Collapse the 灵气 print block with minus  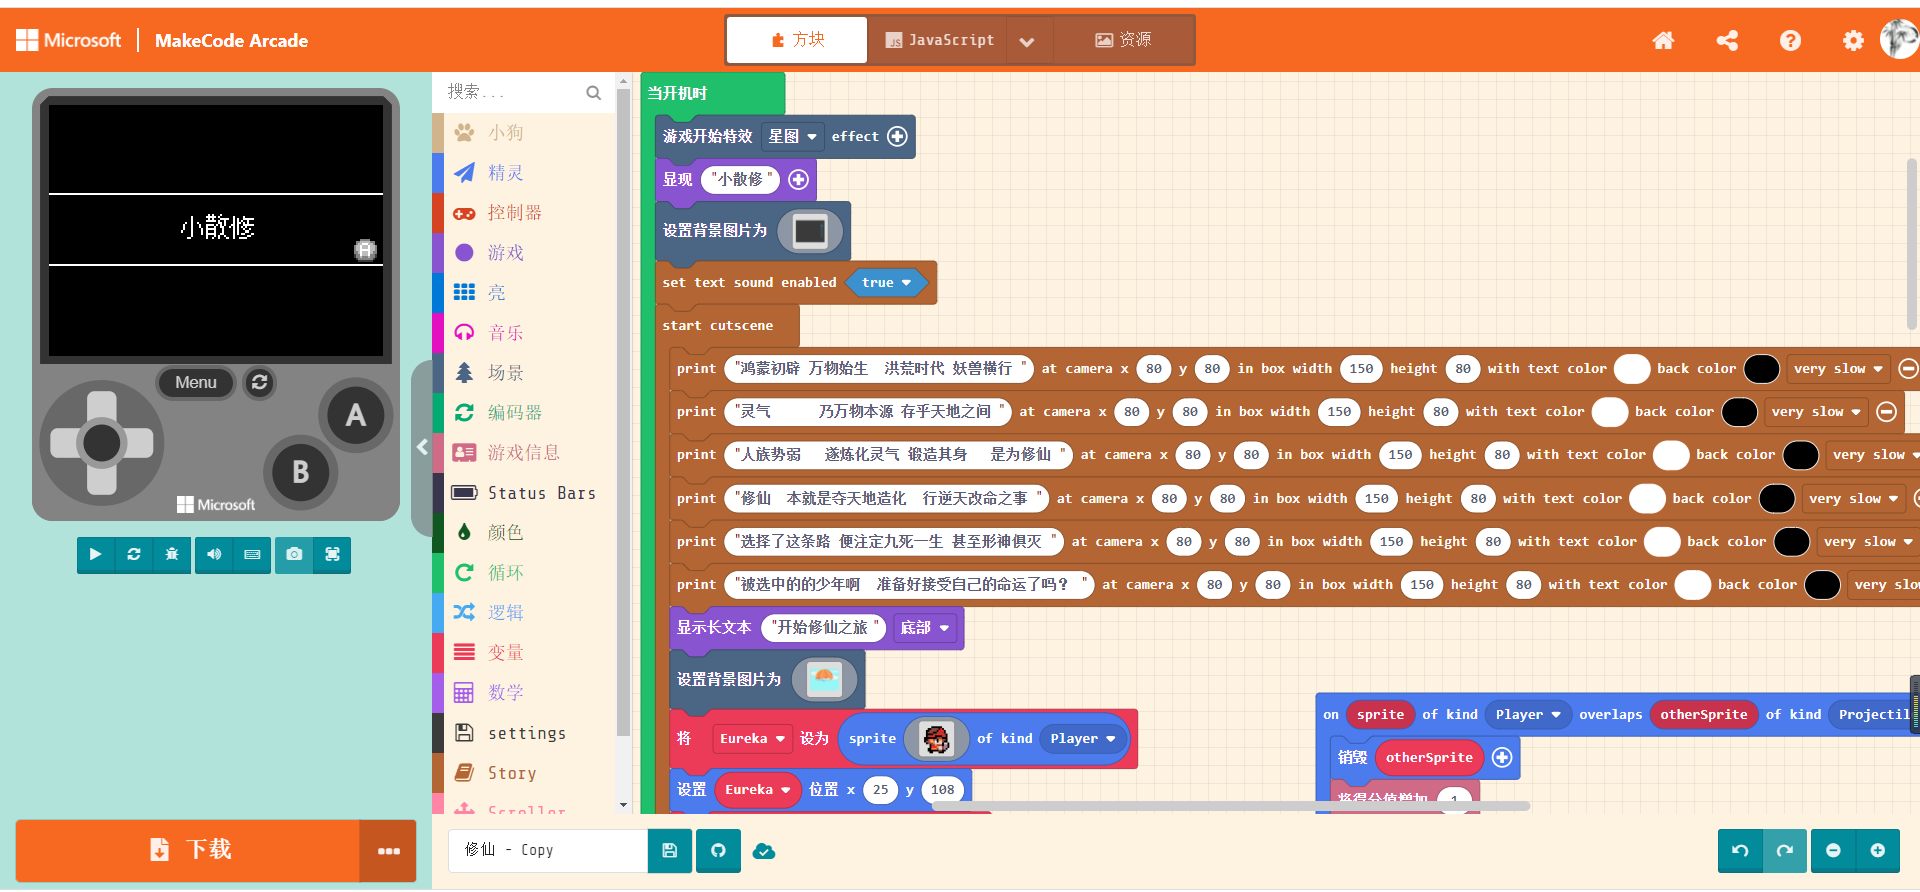pyautogui.click(x=1886, y=411)
